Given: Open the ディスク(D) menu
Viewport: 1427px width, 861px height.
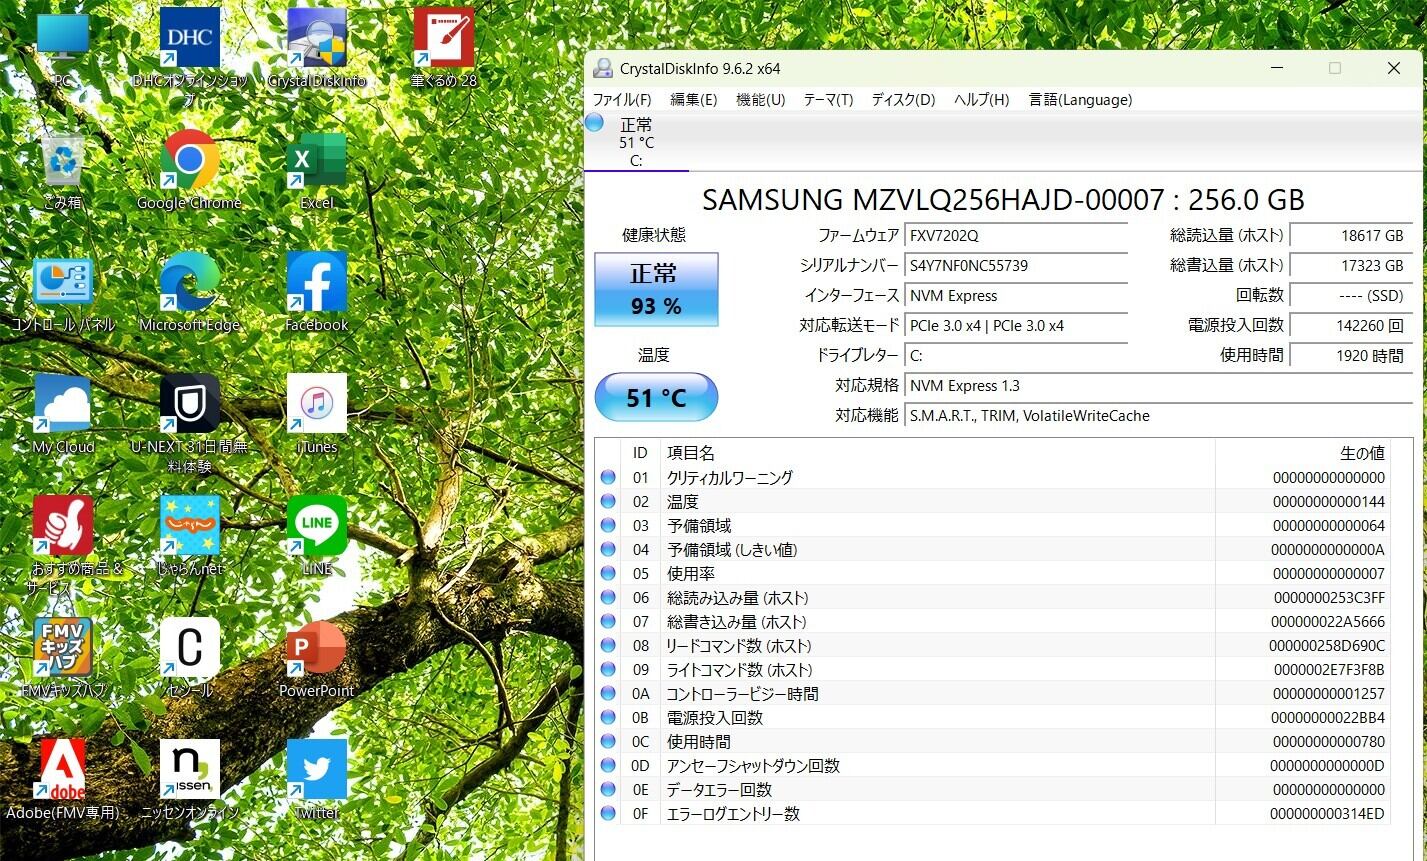Looking at the screenshot, I should (x=903, y=100).
